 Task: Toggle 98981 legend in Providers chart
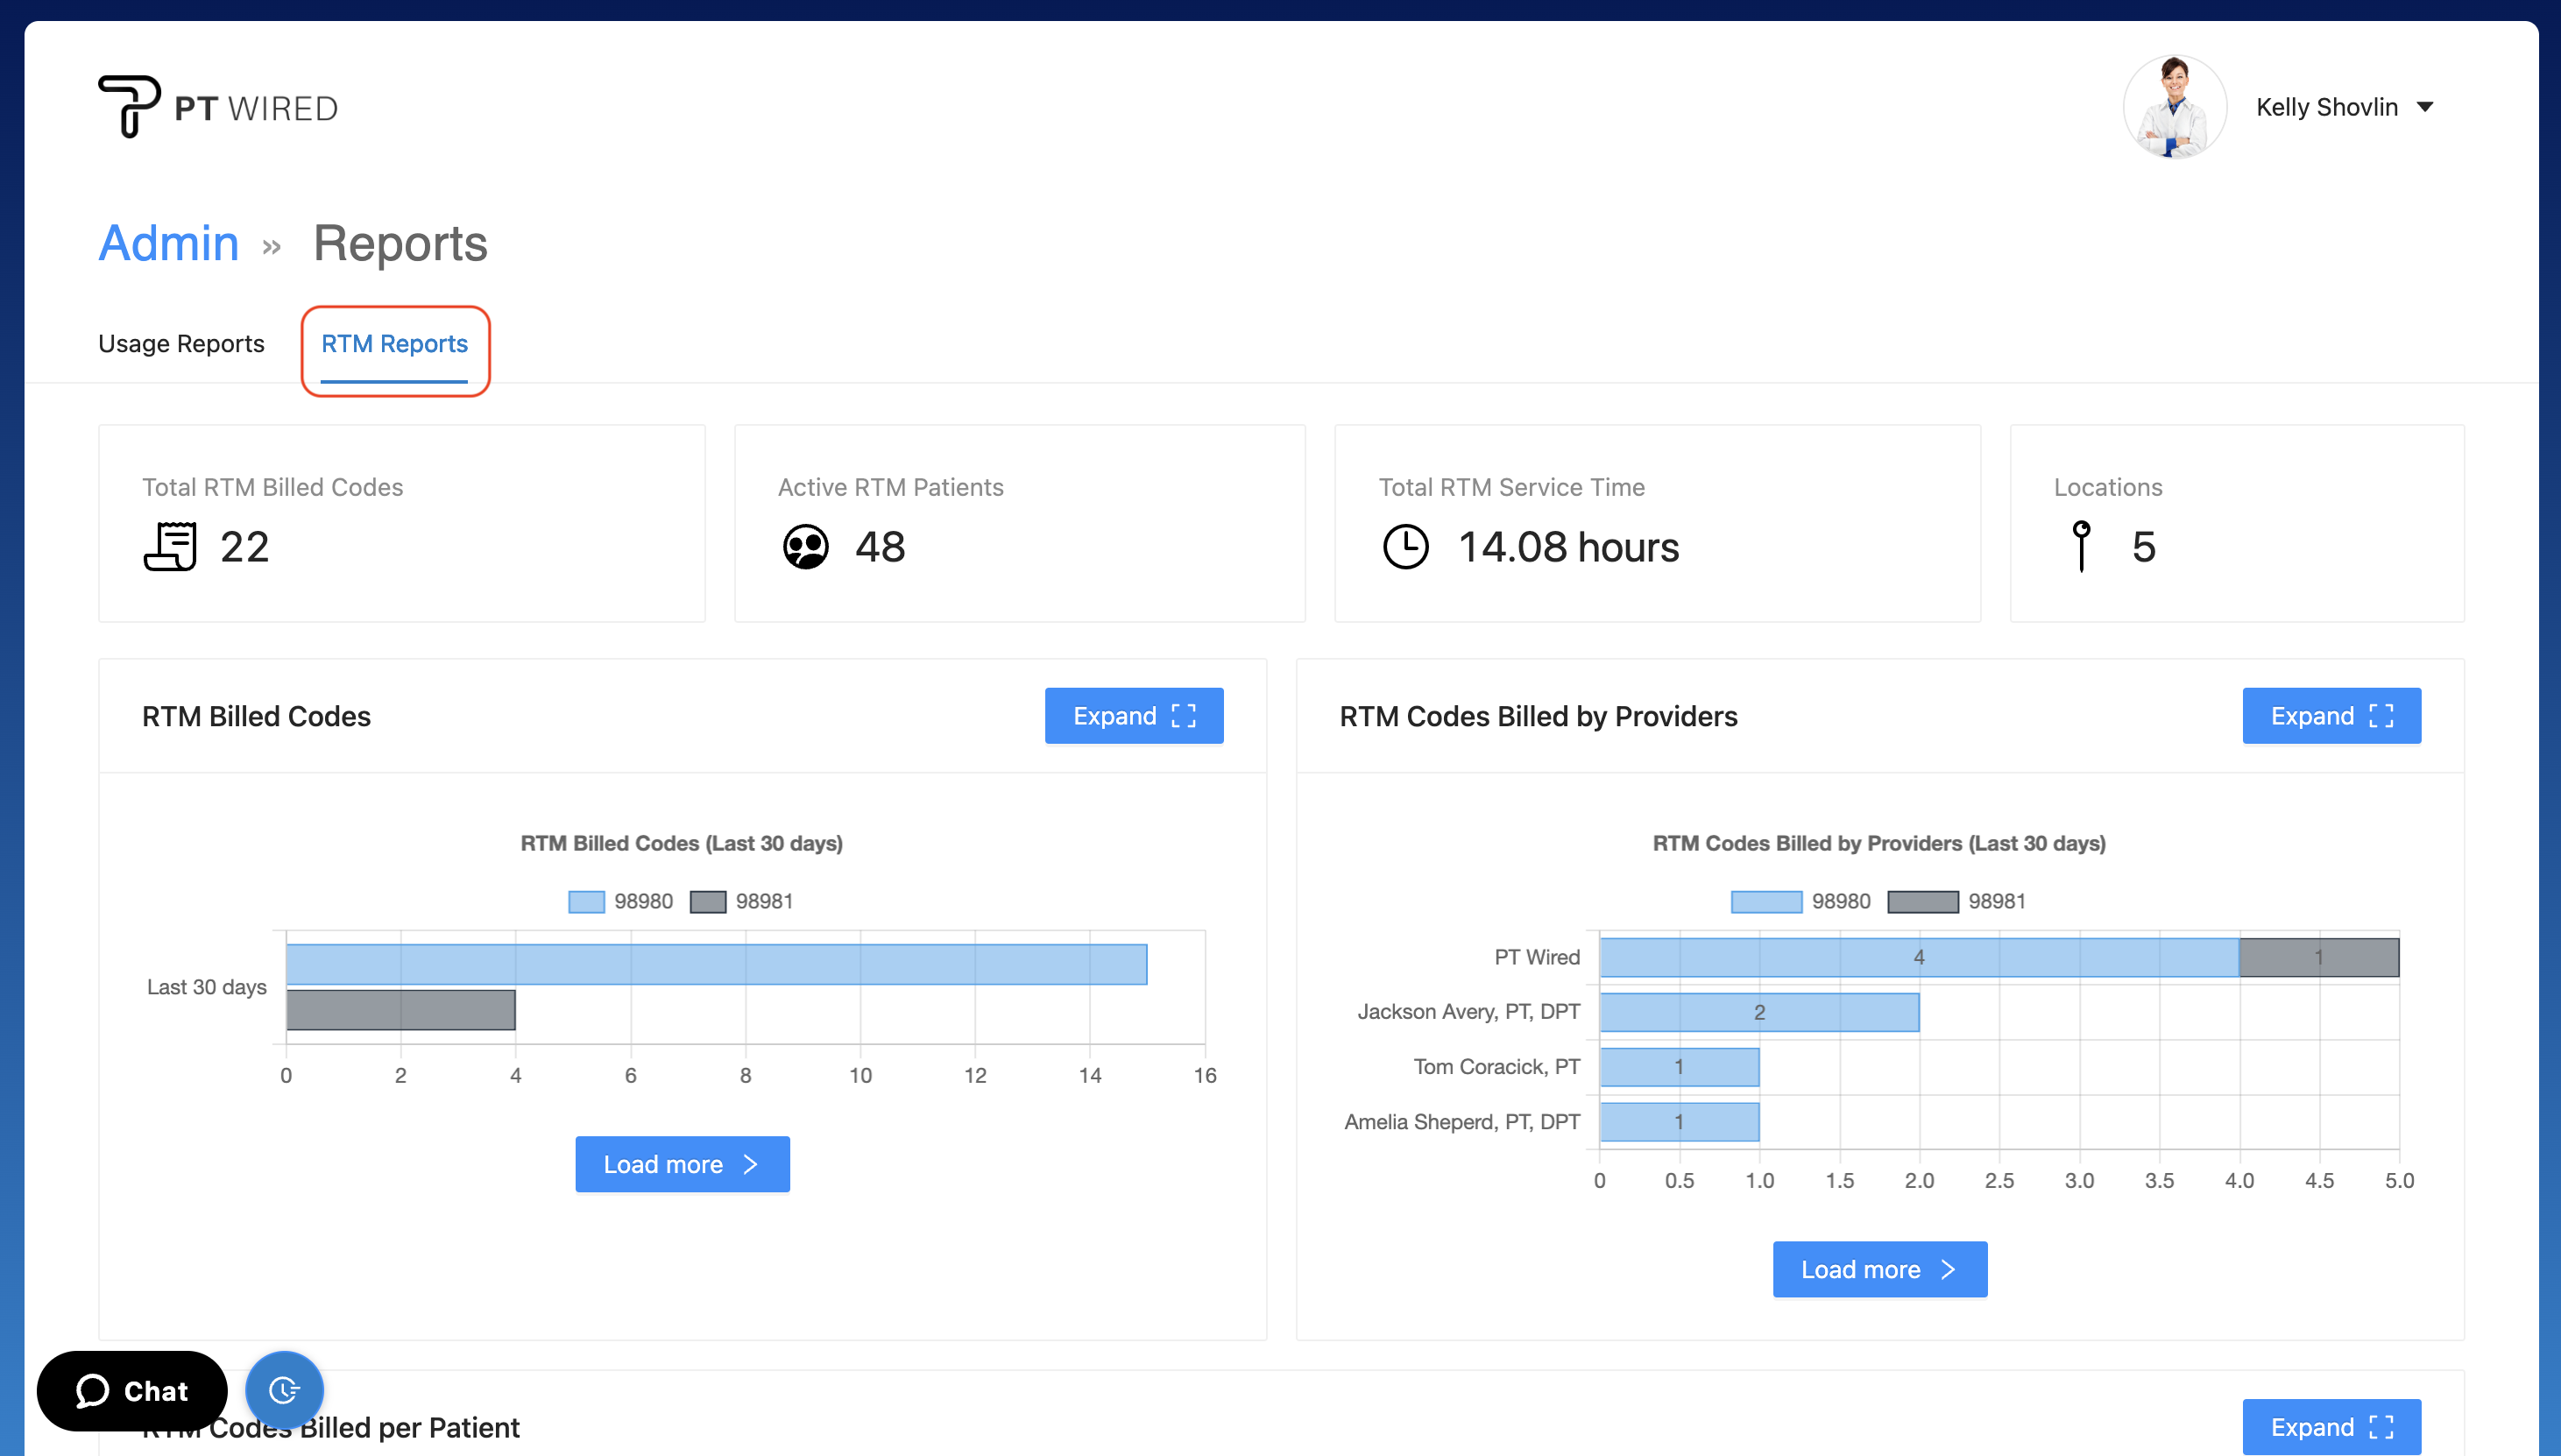pyautogui.click(x=1956, y=901)
